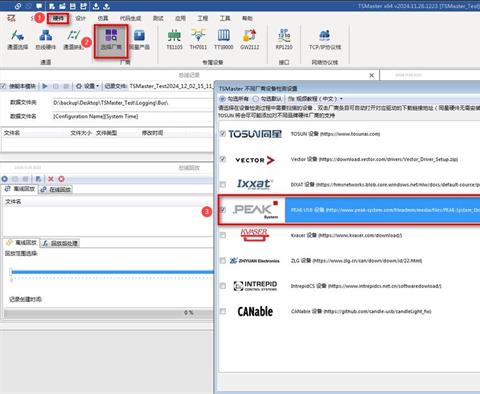Viewport: 480px width, 394px height.
Task: Click the blue circle start icon in replay toolbar
Action: pyautogui.click(x=4, y=179)
